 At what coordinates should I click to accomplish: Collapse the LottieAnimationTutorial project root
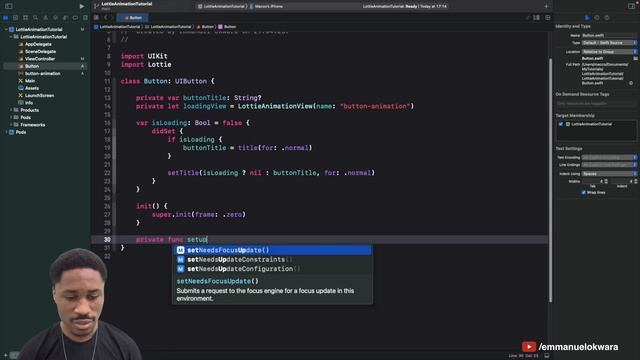(x=6, y=29)
